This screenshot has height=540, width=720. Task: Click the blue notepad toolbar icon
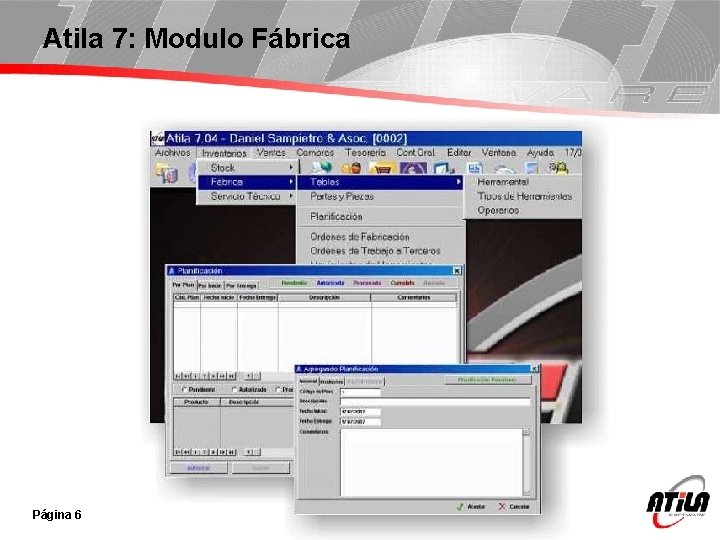[444, 168]
